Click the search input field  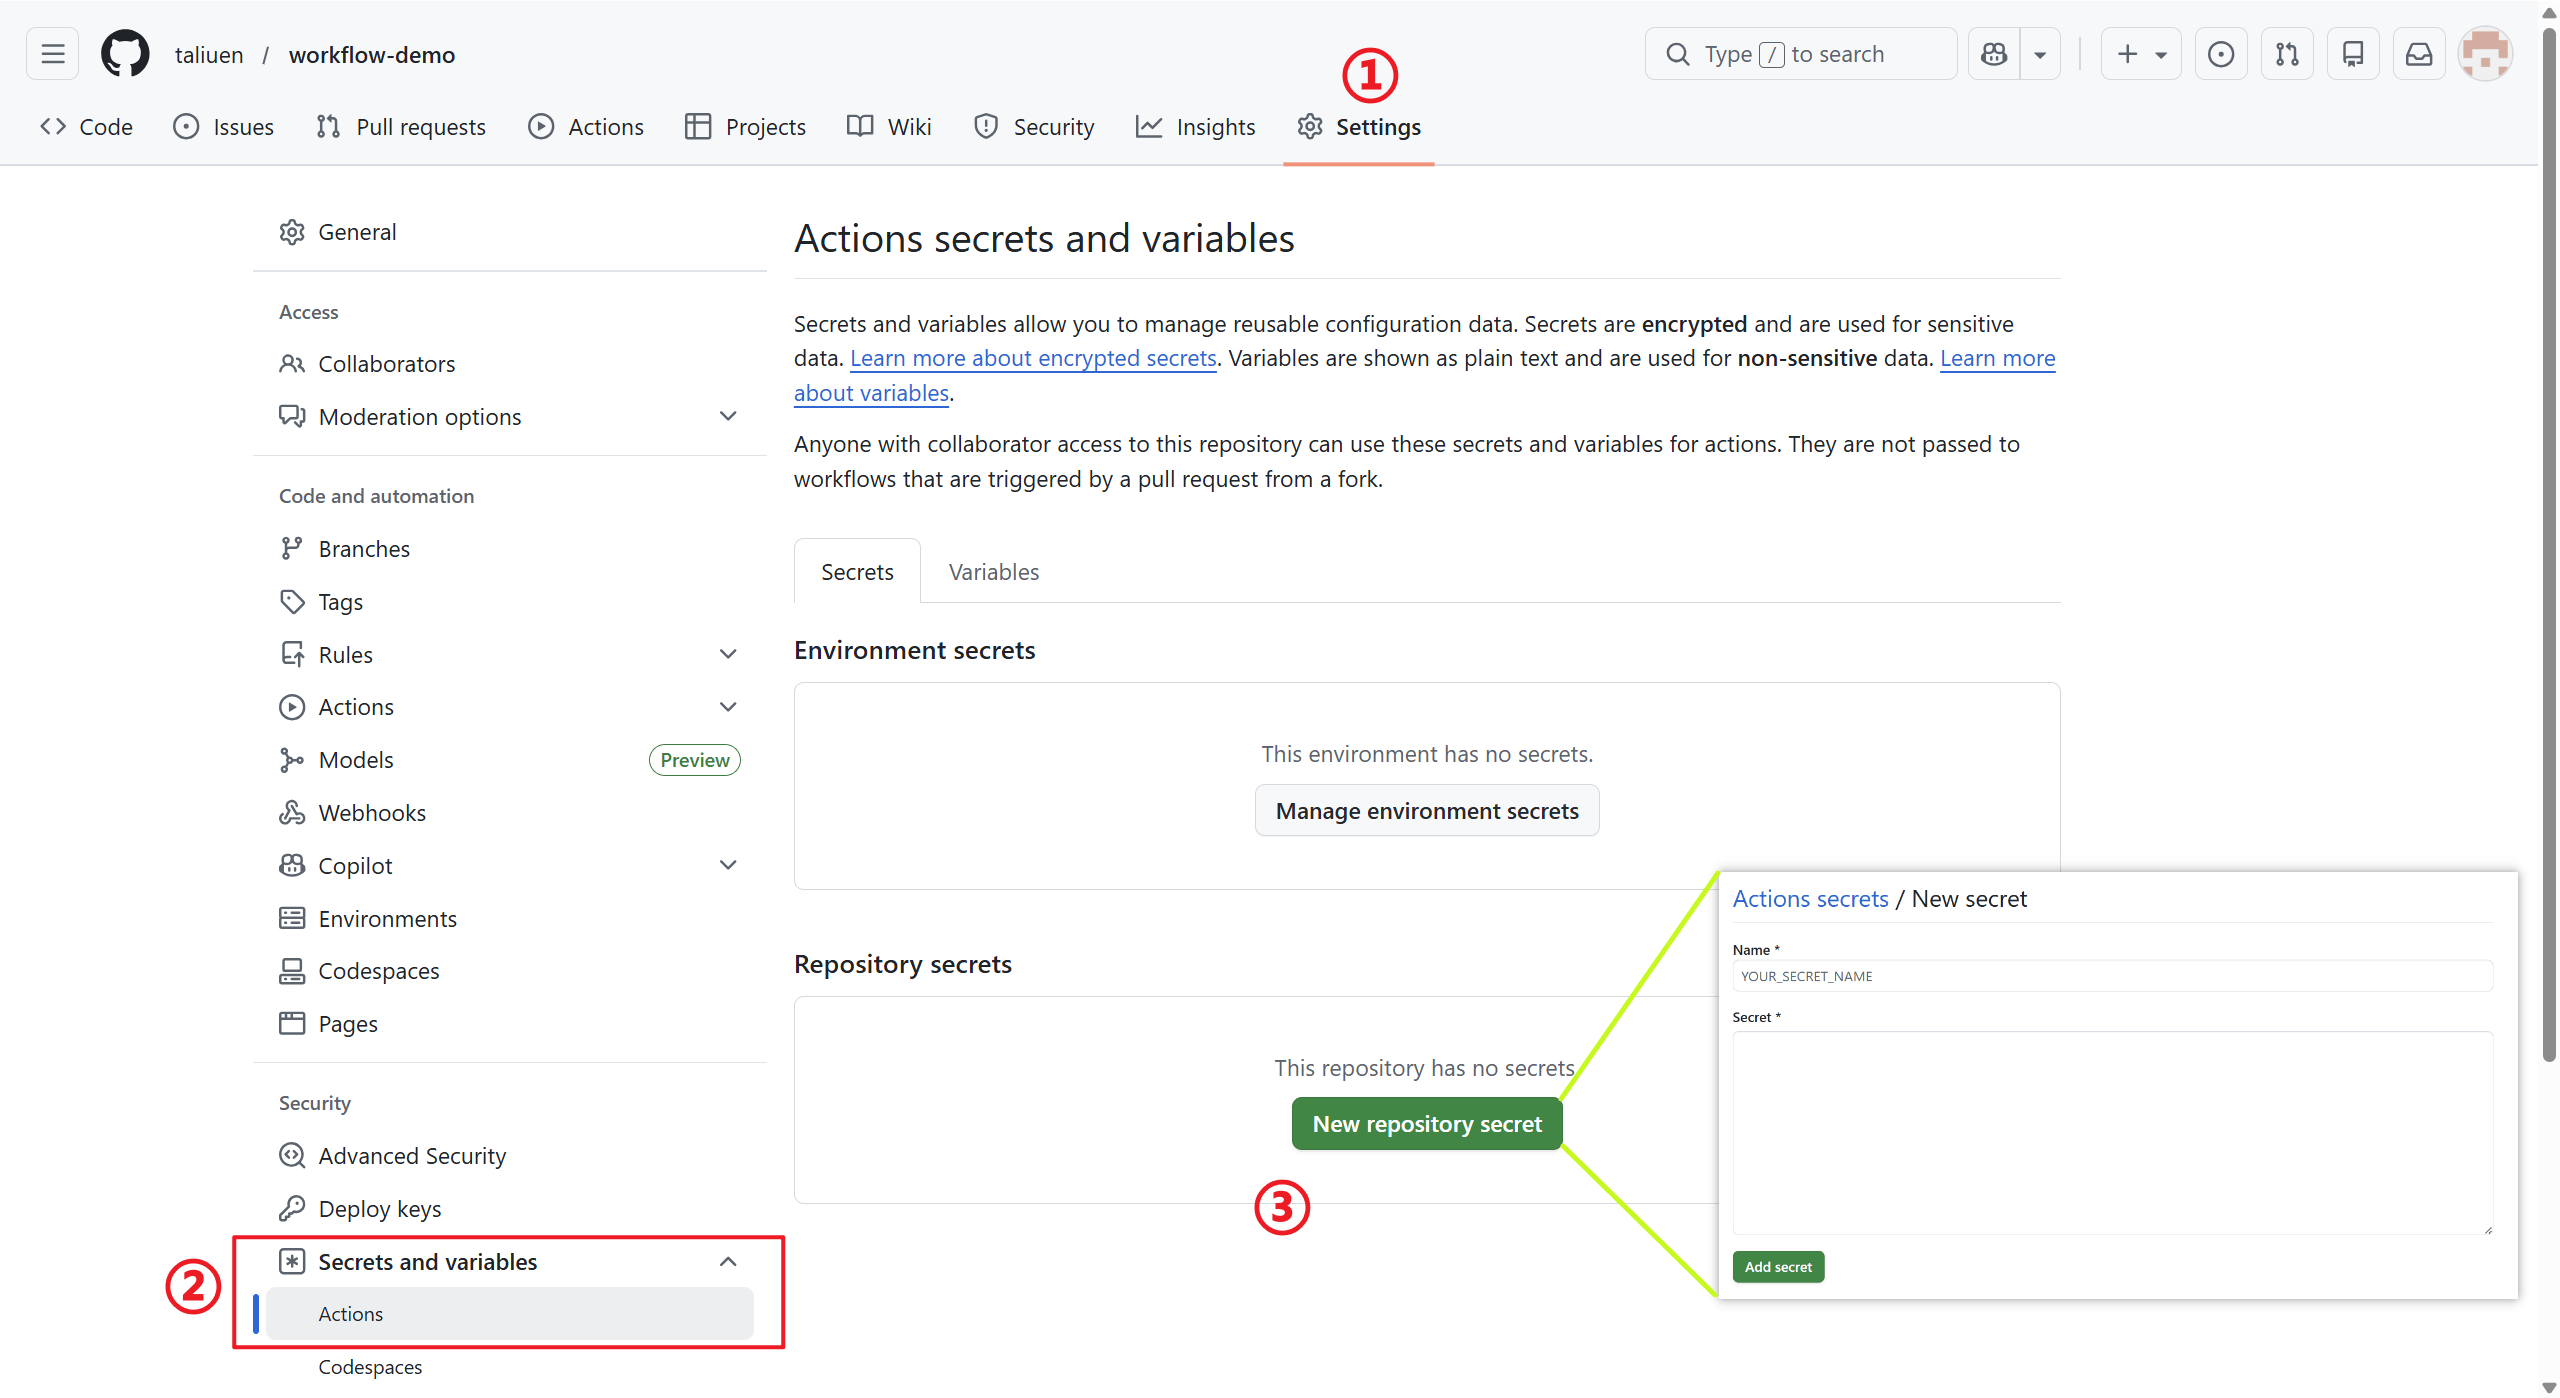(x=1800, y=54)
